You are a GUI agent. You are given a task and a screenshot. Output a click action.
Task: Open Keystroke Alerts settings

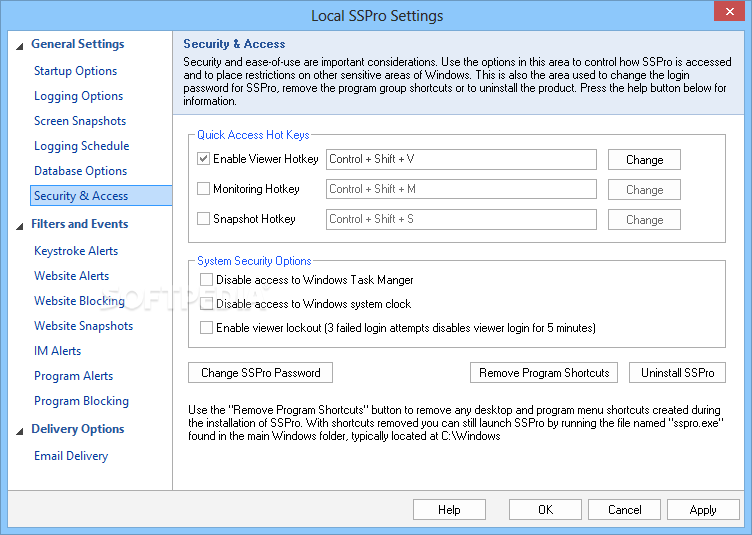point(76,251)
